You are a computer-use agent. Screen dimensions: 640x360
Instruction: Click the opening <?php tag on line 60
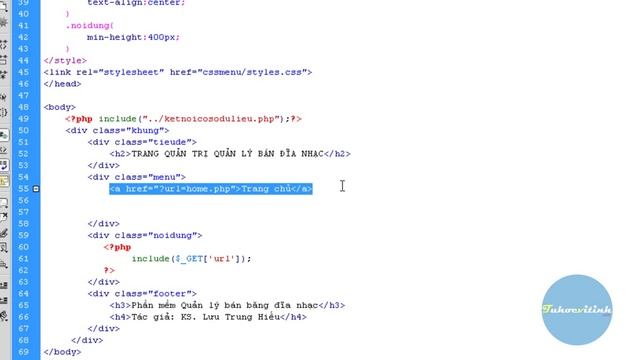pyautogui.click(x=118, y=247)
